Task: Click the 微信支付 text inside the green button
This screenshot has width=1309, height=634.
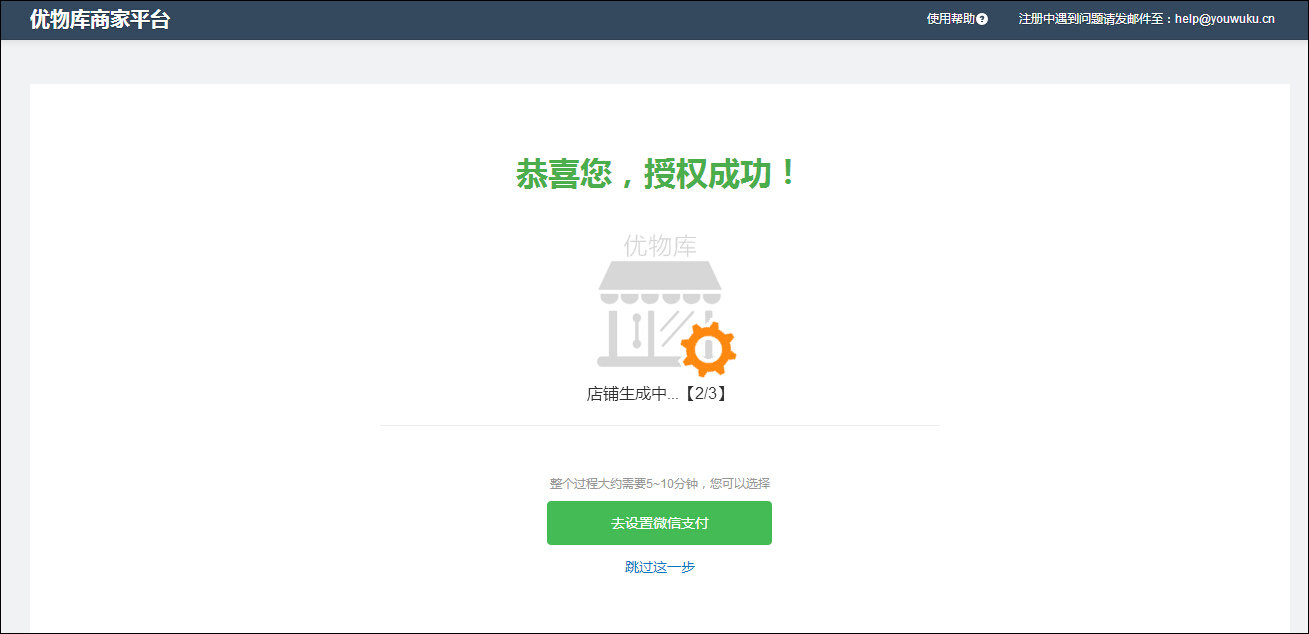Action: tap(681, 523)
